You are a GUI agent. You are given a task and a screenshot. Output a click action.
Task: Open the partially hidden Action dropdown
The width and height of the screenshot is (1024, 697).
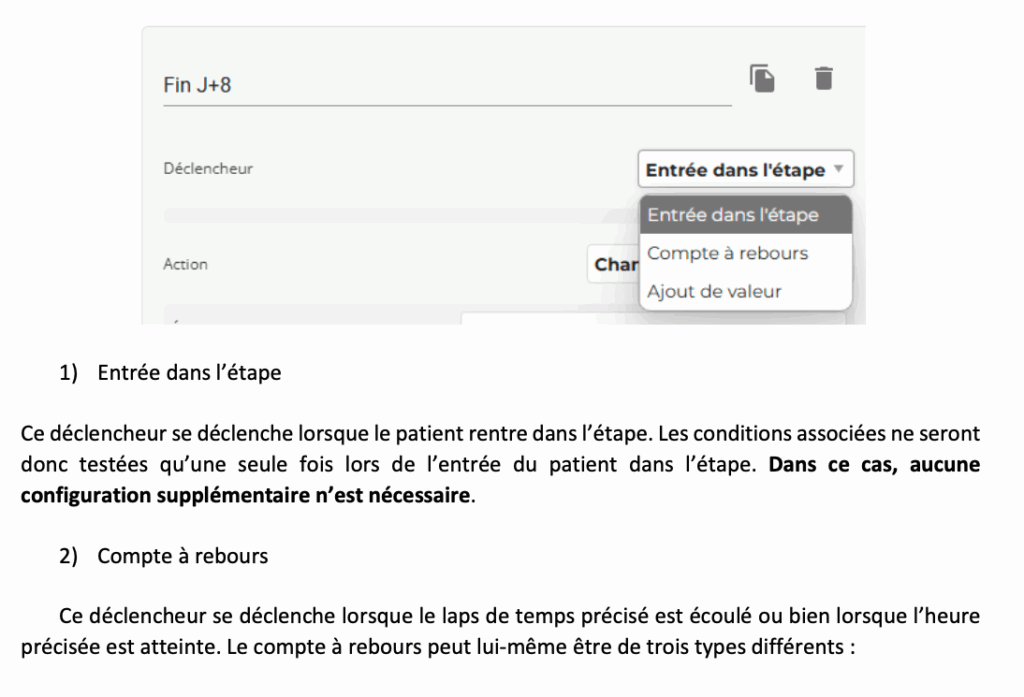click(612, 265)
